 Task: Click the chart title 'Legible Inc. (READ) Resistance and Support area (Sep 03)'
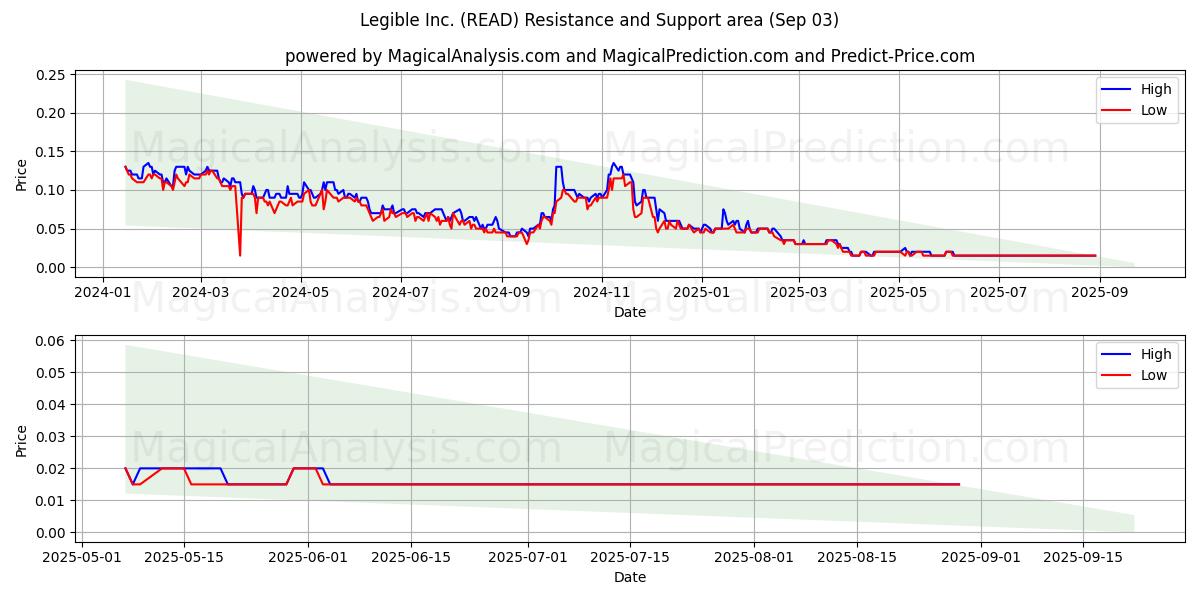point(600,20)
